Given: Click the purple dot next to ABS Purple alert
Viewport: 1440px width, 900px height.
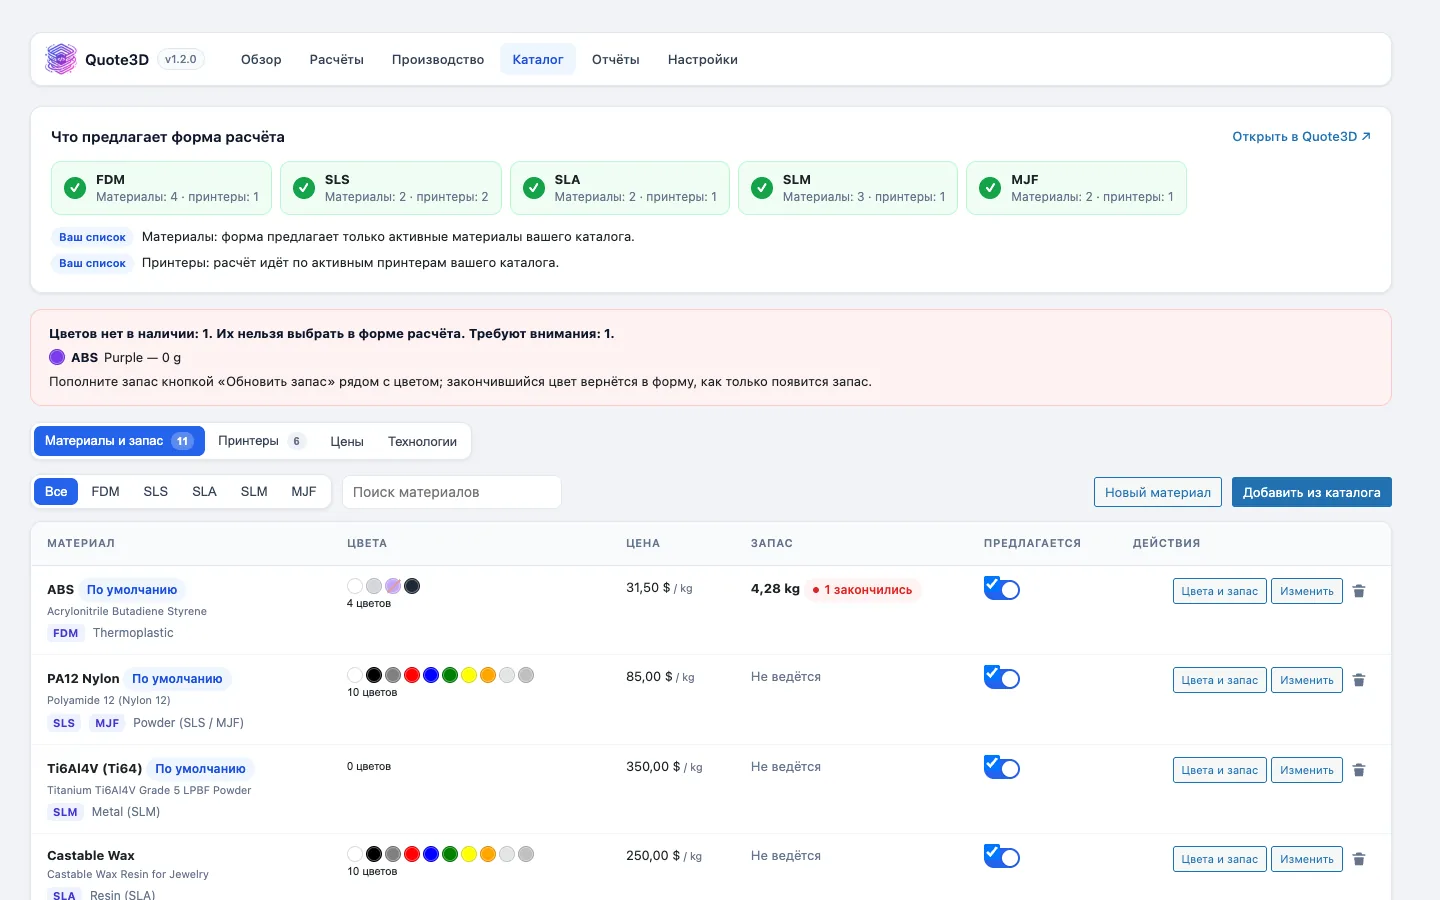Looking at the screenshot, I should pos(57,357).
